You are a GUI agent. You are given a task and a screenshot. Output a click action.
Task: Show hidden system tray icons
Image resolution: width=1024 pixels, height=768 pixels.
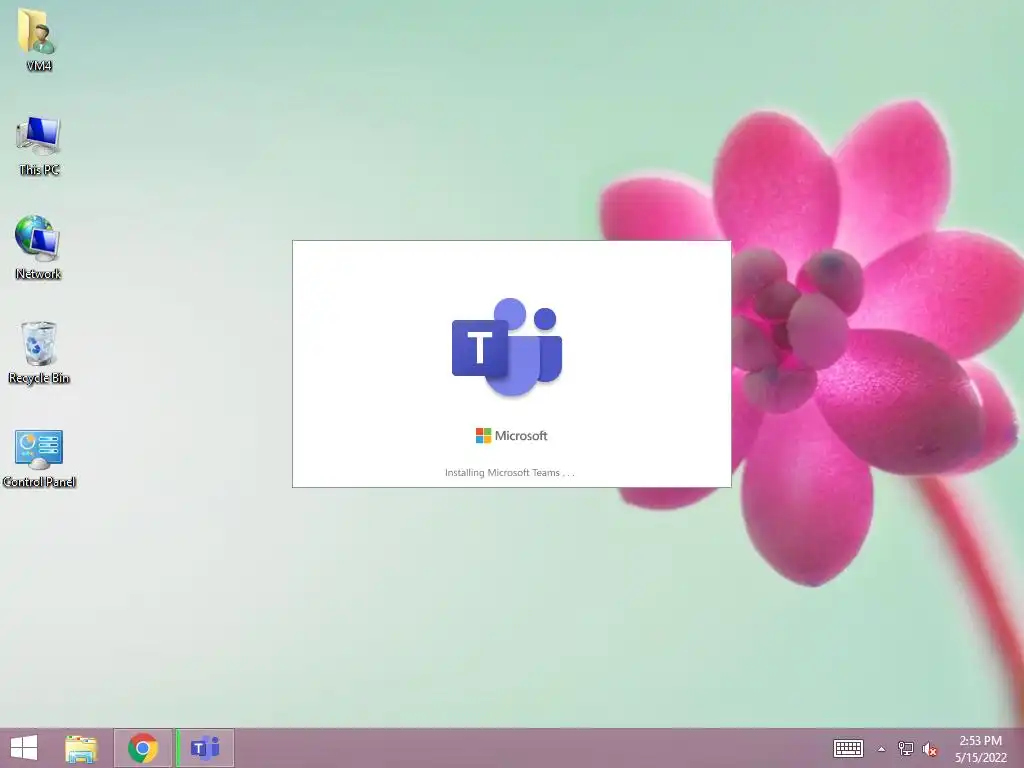(882, 749)
